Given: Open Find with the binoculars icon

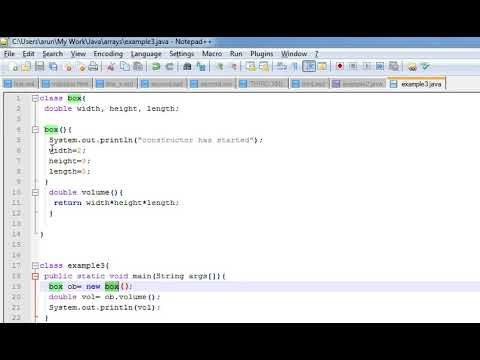Looking at the screenshot, I should pyautogui.click(x=187, y=67).
